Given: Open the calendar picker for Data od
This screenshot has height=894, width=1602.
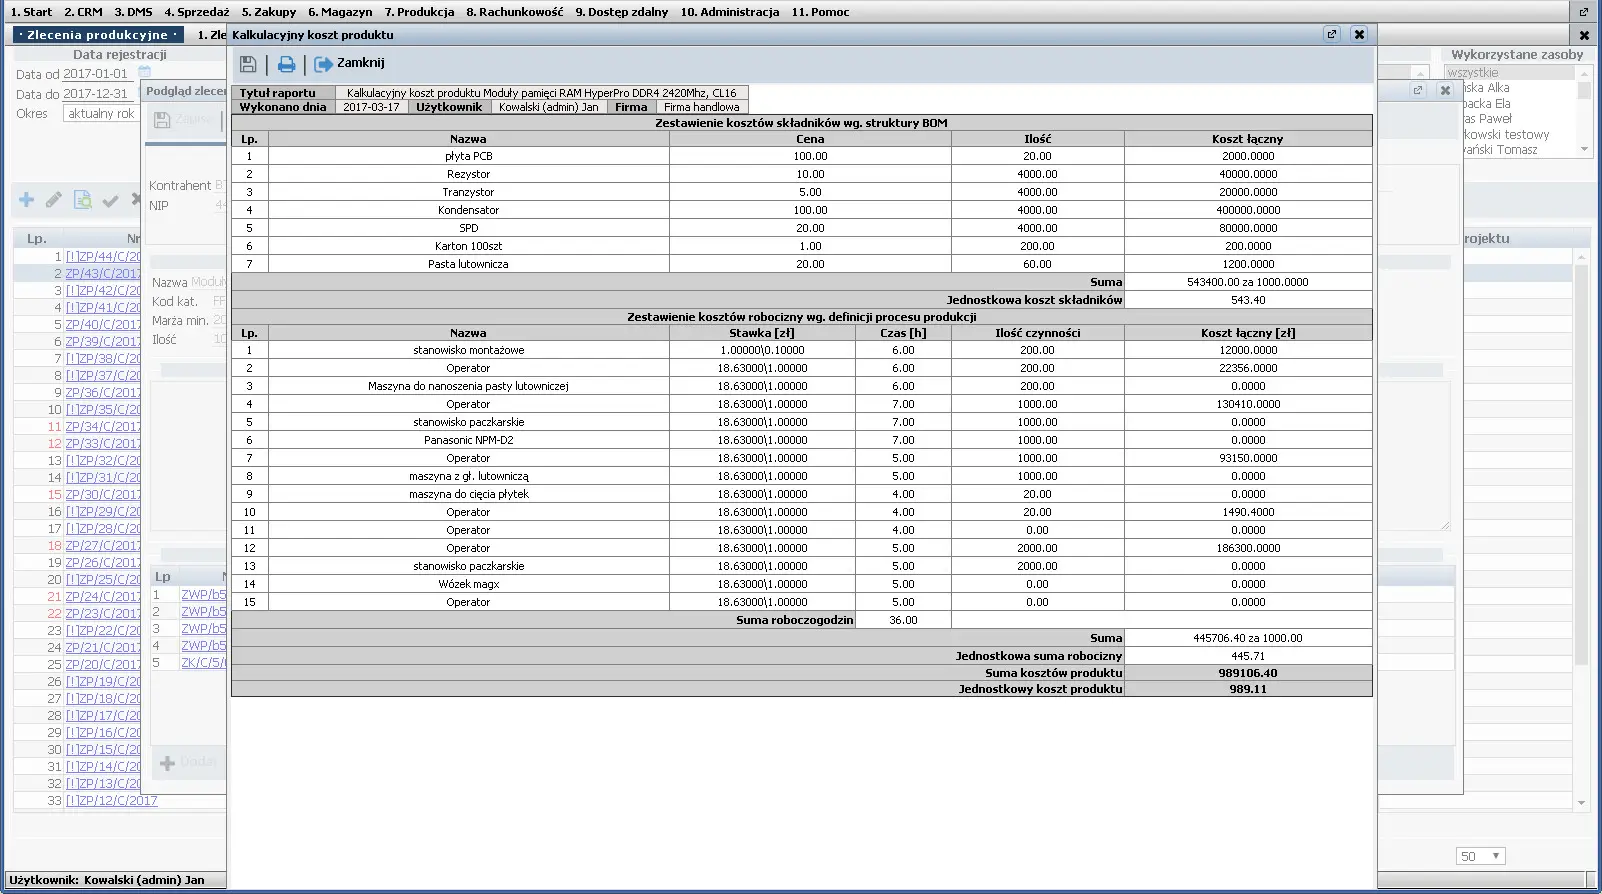Looking at the screenshot, I should 144,73.
